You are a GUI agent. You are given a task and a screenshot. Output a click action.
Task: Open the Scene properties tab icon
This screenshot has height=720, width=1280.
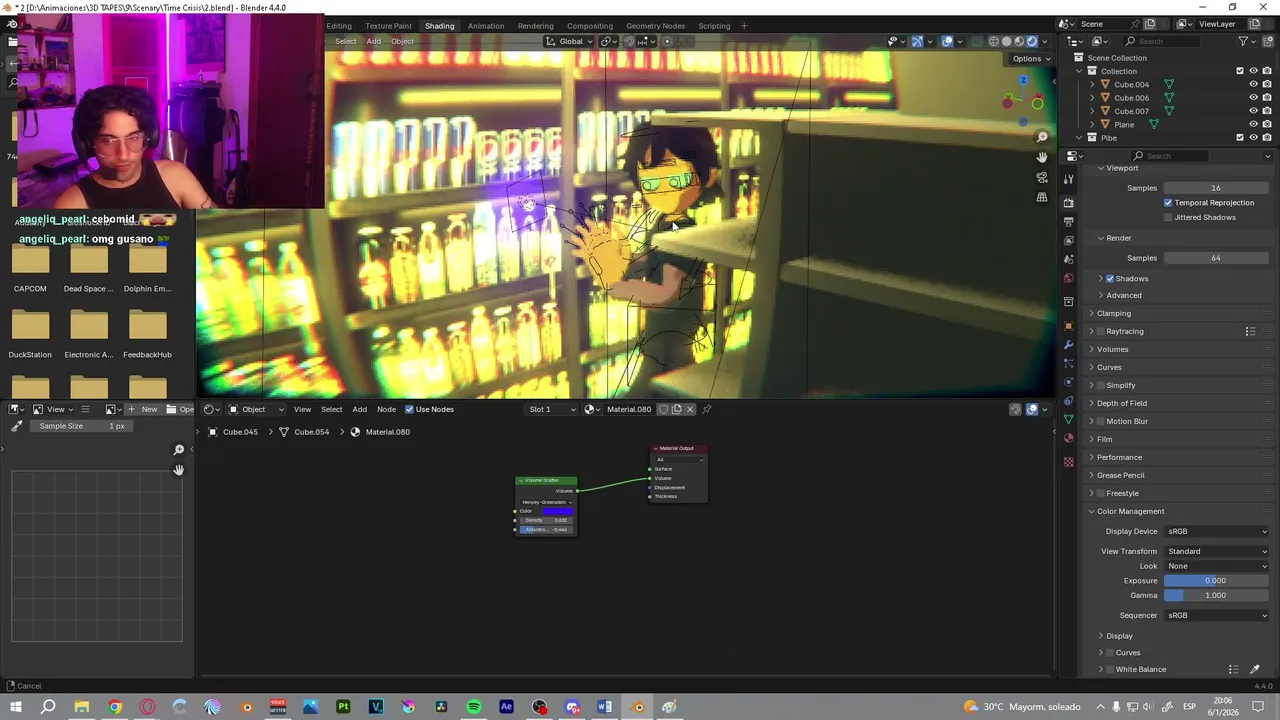pyautogui.click(x=1069, y=259)
